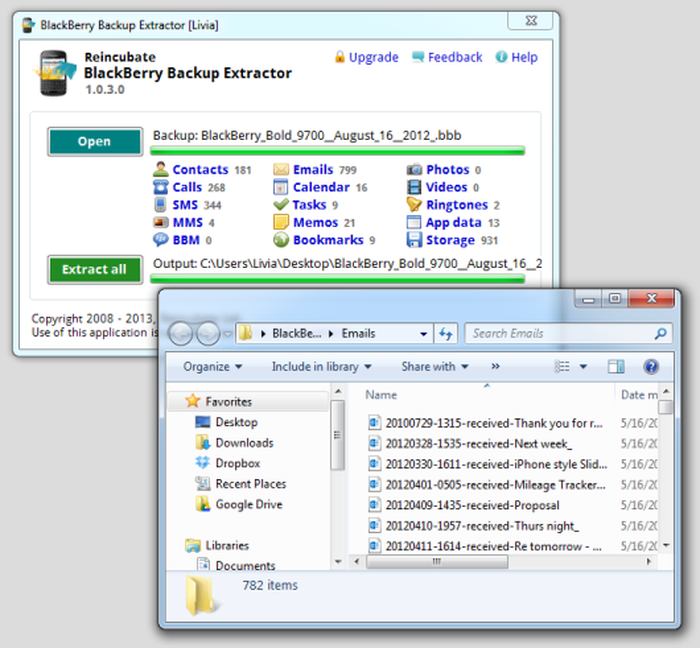Select Desktop in Favorites
700x648 pixels.
tap(236, 422)
